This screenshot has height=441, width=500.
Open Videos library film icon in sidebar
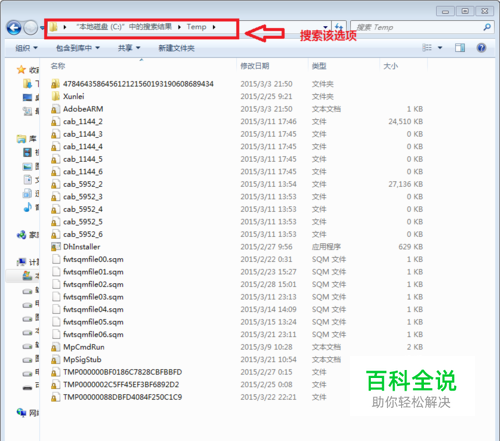(x=27, y=153)
